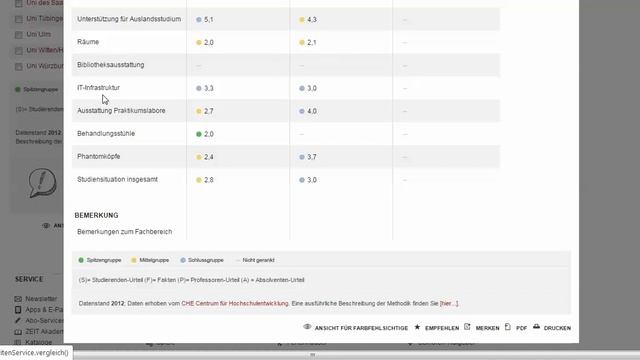Click value 2,1 in Räume row
640x360 pixels.
tap(312, 42)
